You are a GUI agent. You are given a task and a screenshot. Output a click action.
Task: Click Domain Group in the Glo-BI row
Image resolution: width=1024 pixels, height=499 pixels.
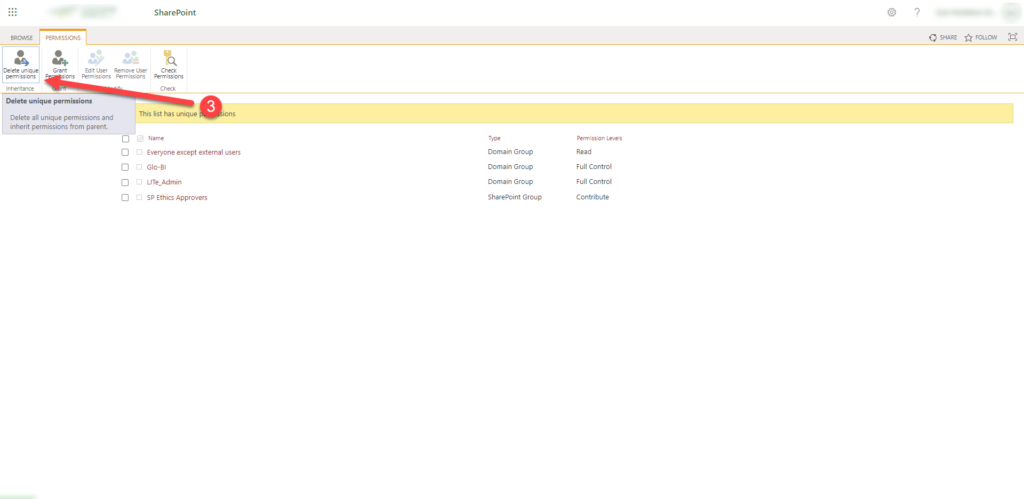[510, 167]
